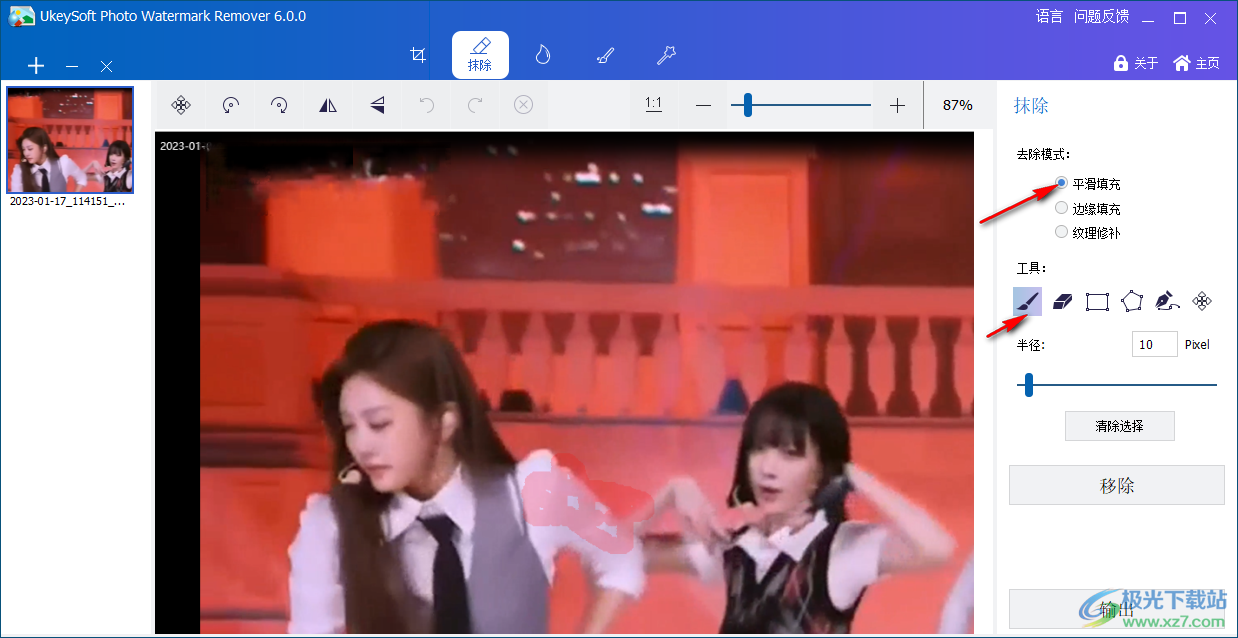The image size is (1238, 638).
Task: Open the pin picker tab
Action: [666, 55]
